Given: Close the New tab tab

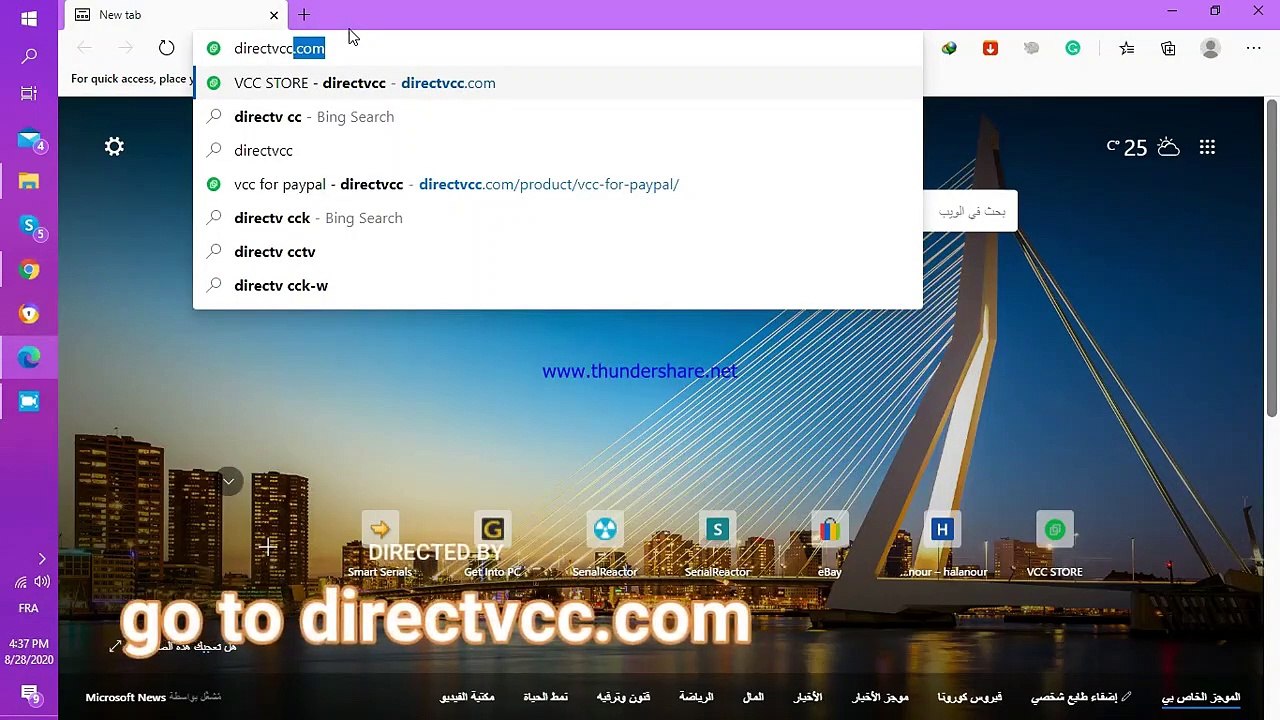Looking at the screenshot, I should 274,15.
